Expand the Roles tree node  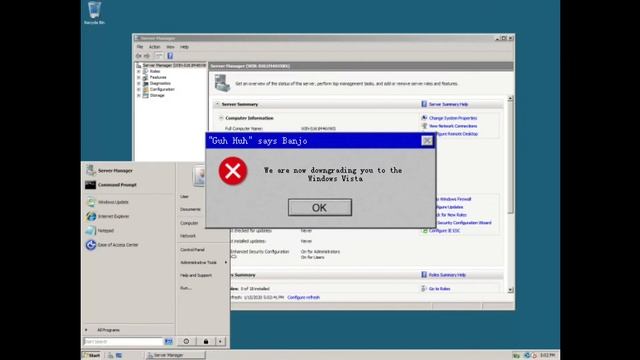[x=139, y=71]
